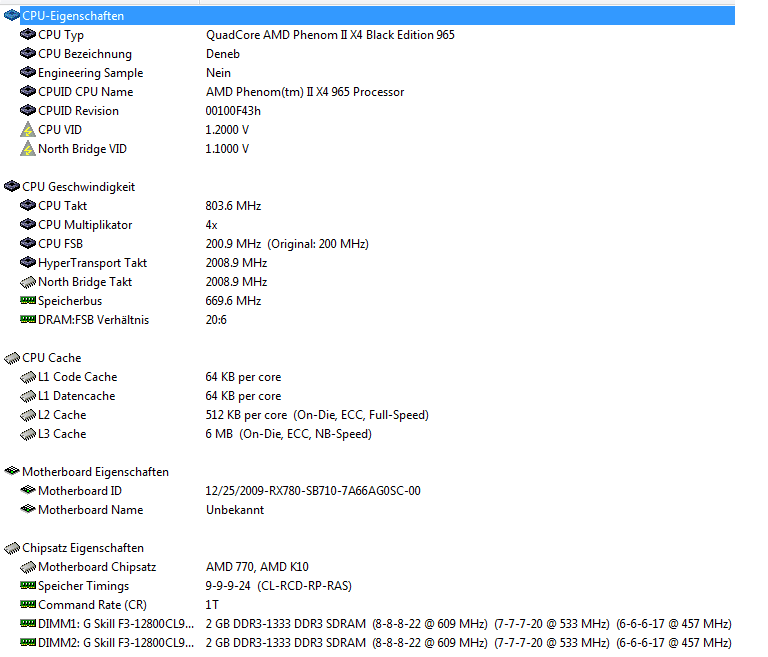Screen dimensions: 768x657
Task: Click the CPUID Revision chip icon
Action: 28,111
